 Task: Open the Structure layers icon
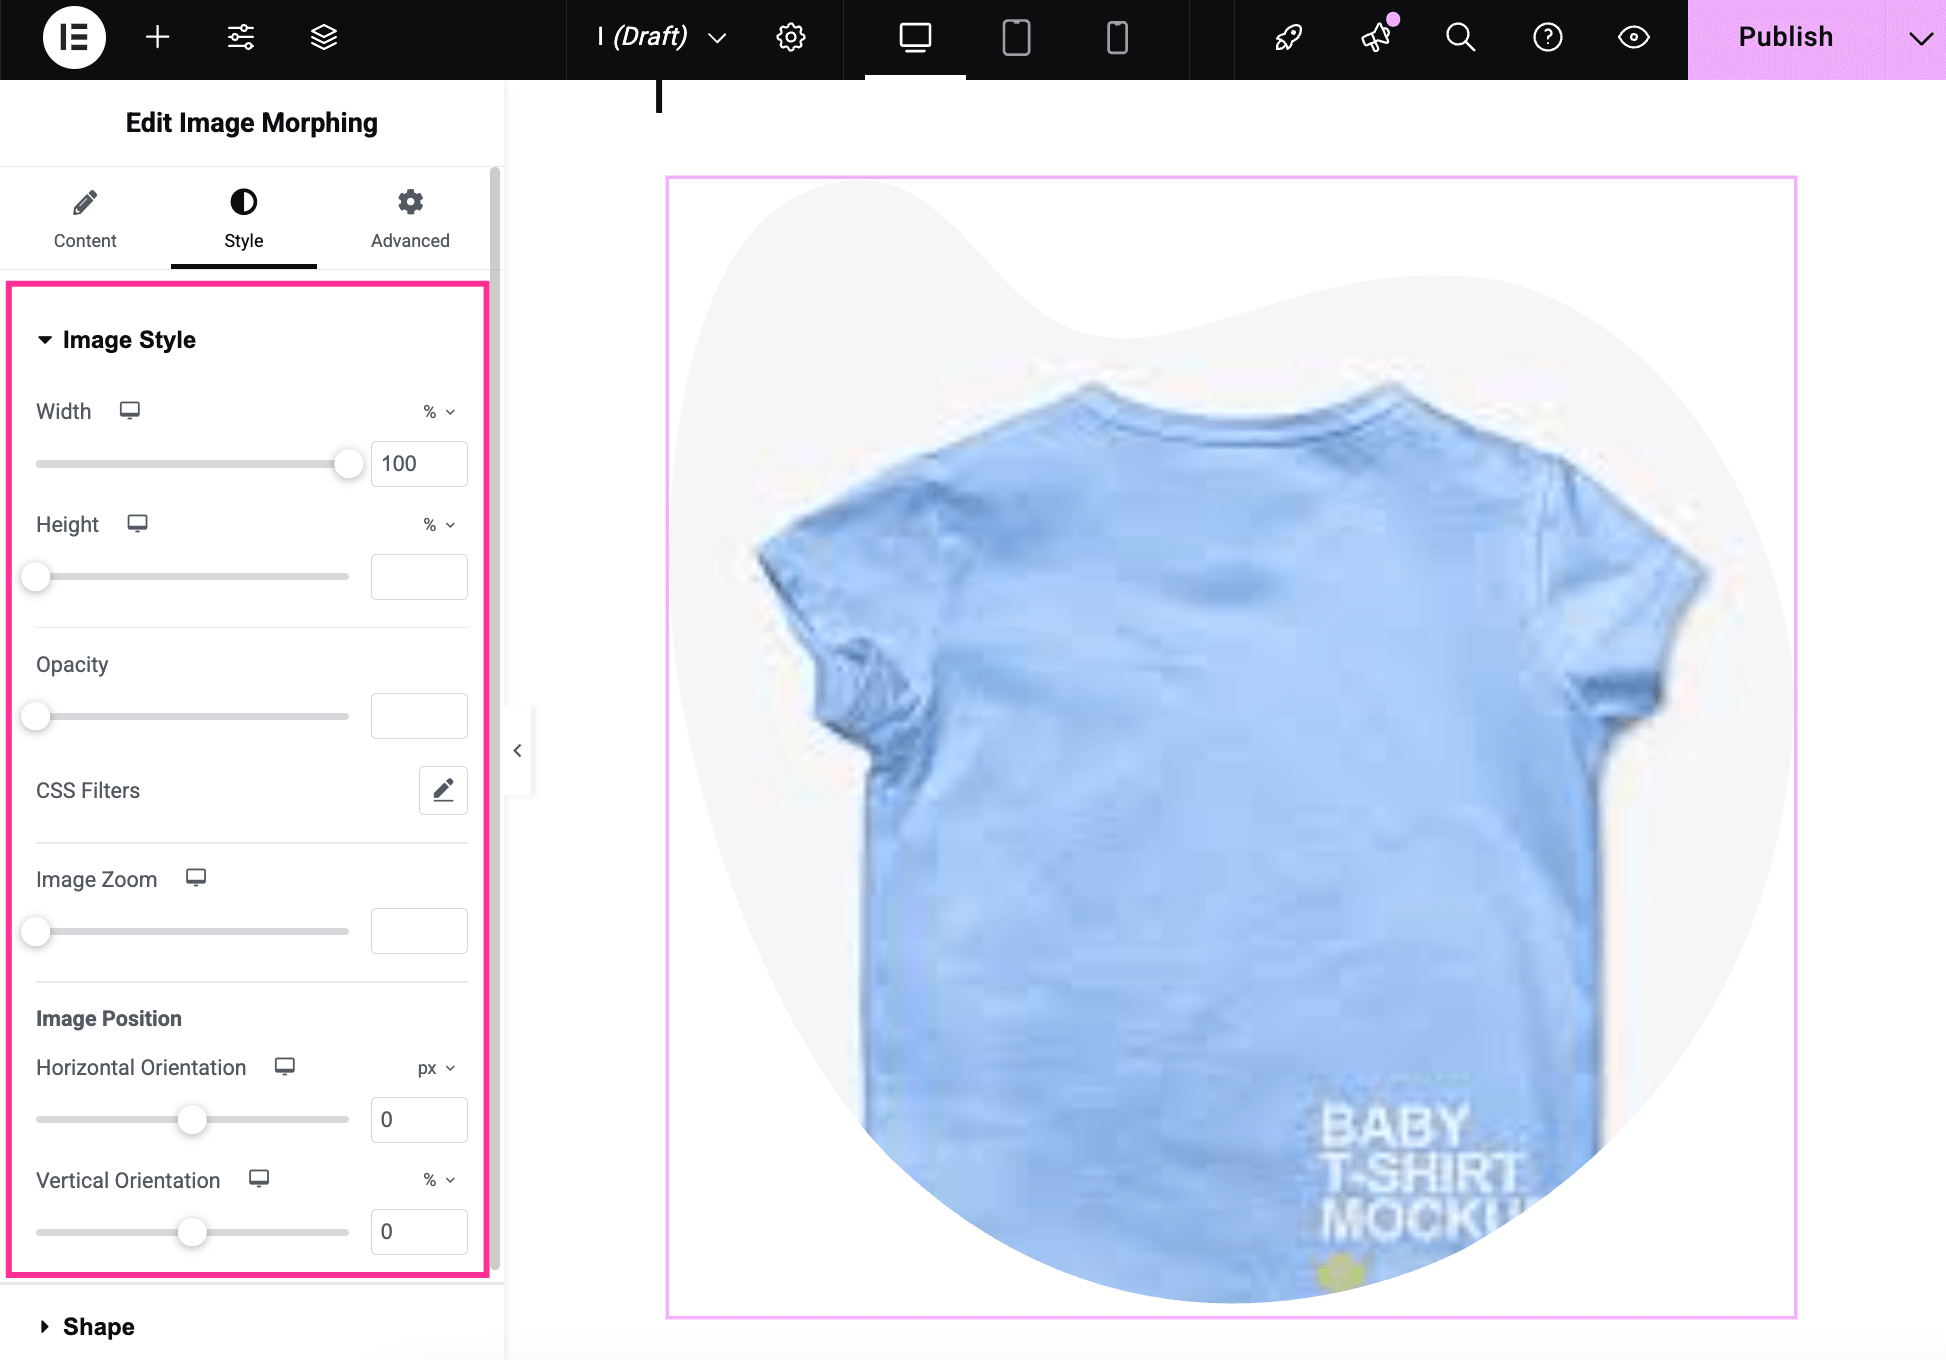[x=323, y=38]
